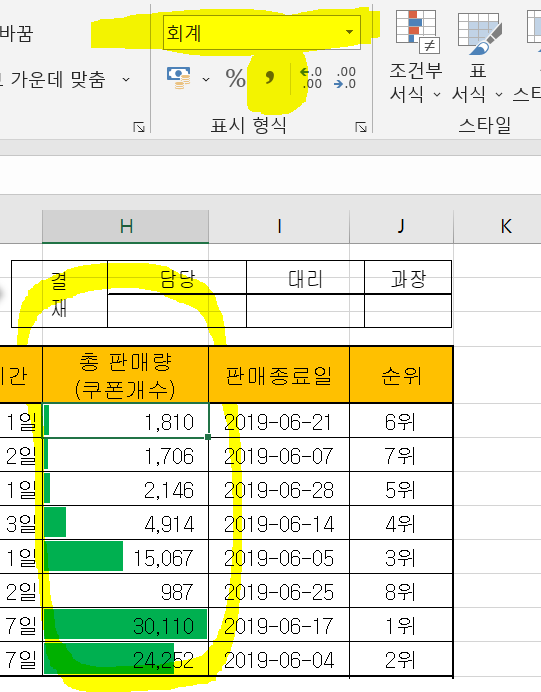Open the Format as Table (표 서식) gallery
The width and height of the screenshot is (541, 692).
point(478,57)
